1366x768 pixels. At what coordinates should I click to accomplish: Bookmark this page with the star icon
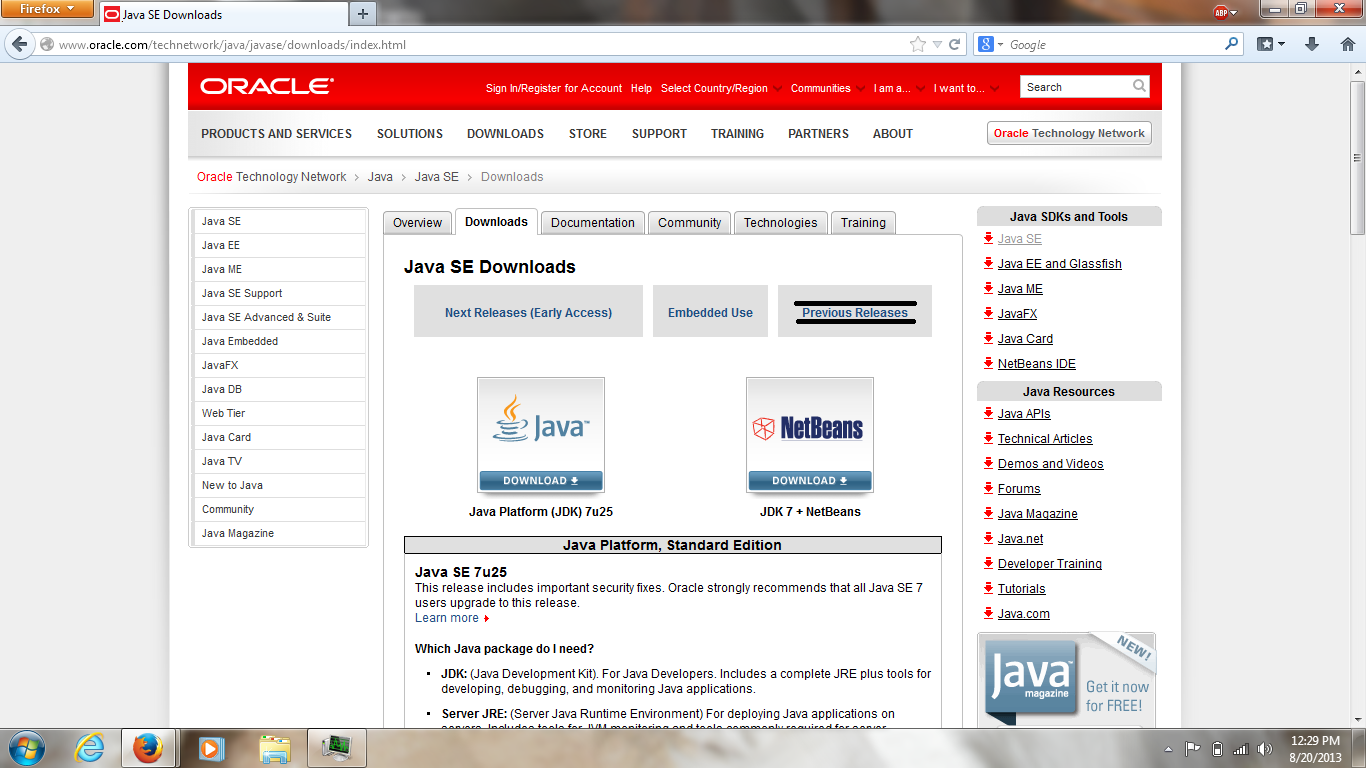click(x=917, y=44)
